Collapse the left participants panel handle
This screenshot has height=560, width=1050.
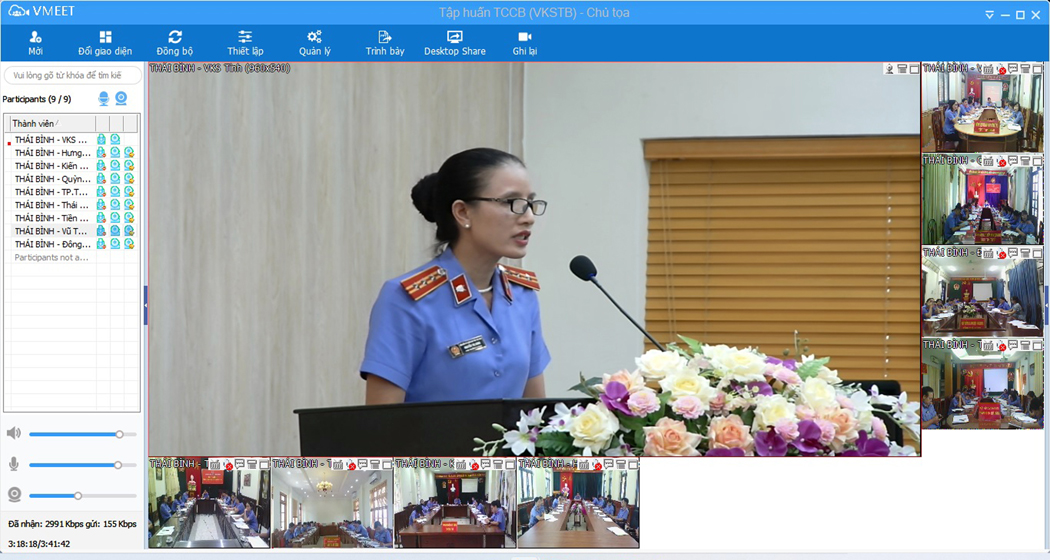pos(145,304)
